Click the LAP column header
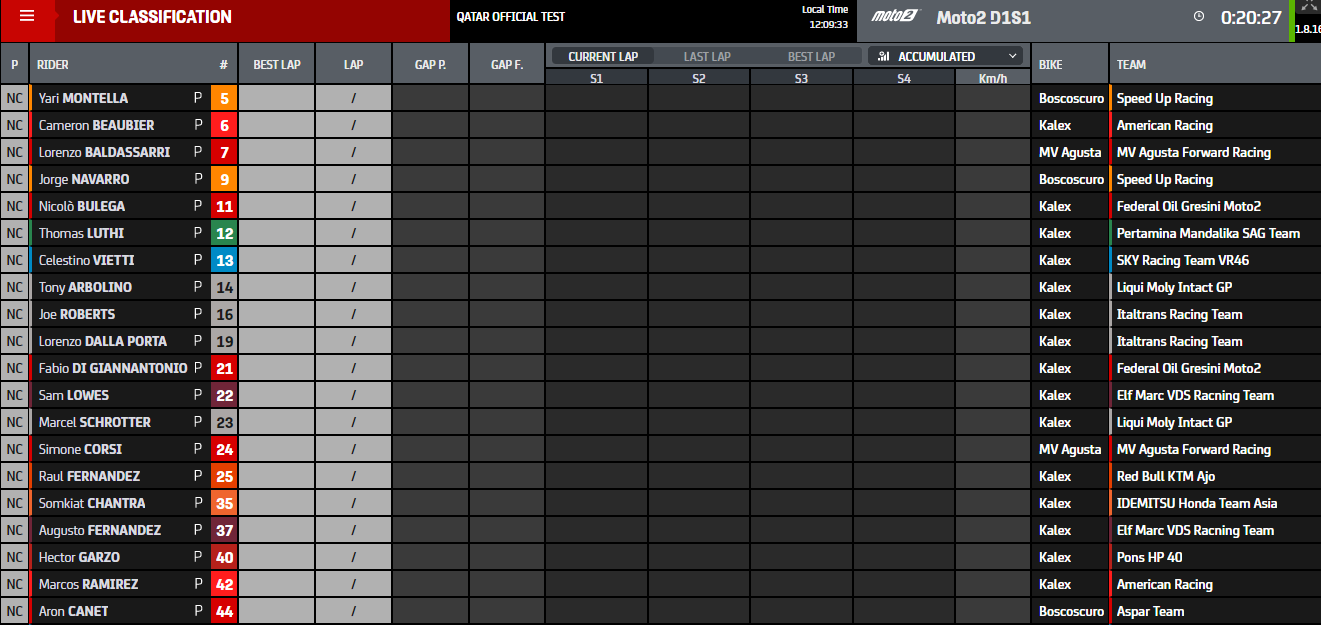 click(x=353, y=64)
